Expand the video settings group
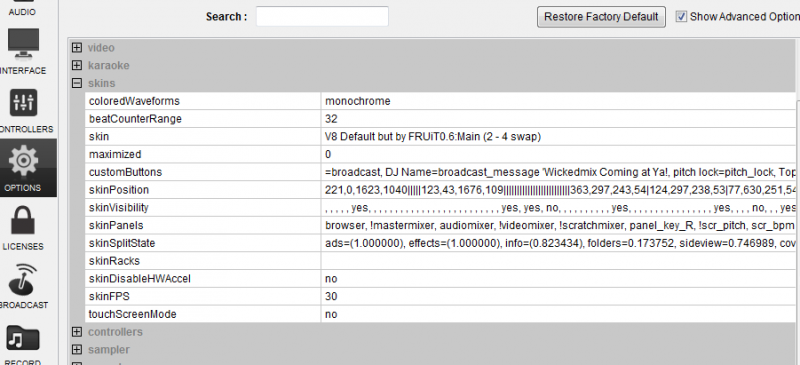This screenshot has height=365, width=800. tap(77, 48)
